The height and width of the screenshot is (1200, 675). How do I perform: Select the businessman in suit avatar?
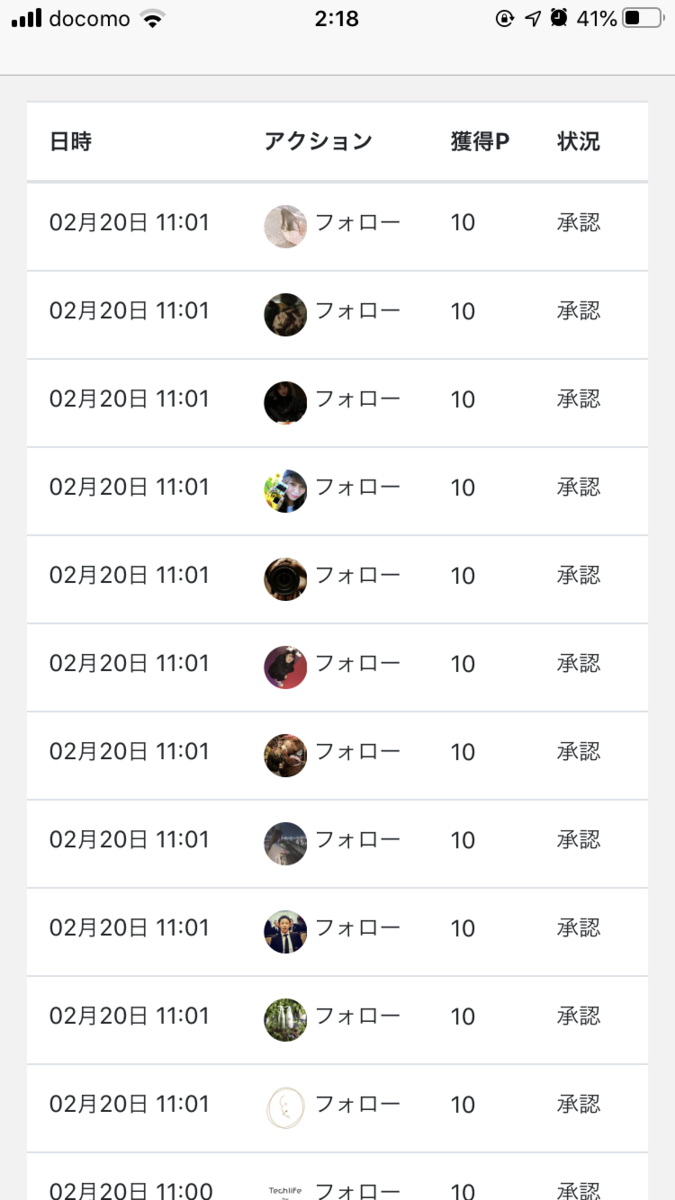pyautogui.click(x=285, y=929)
